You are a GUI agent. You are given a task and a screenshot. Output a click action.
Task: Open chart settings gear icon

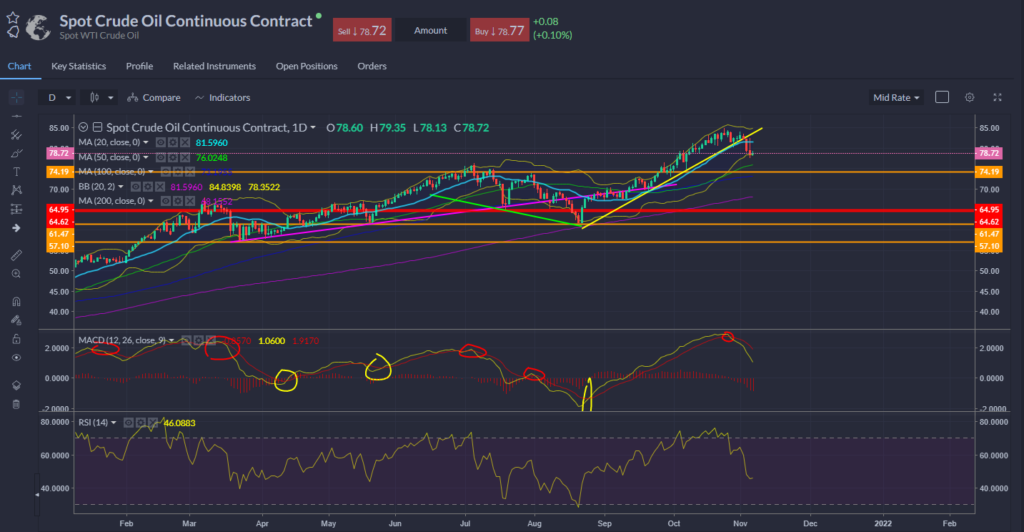[969, 97]
